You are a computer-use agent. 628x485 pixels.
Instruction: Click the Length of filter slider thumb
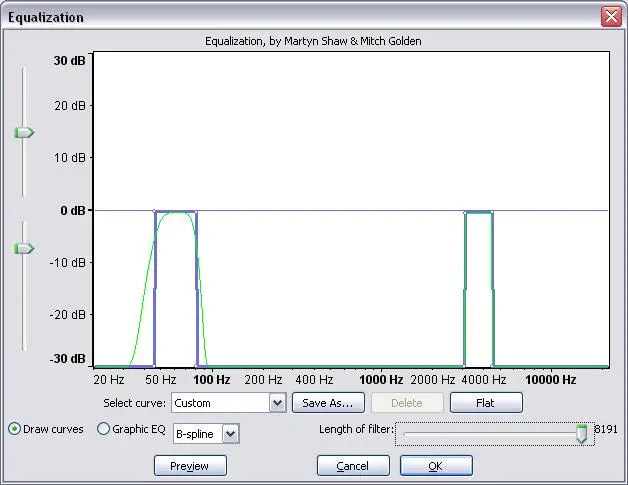pyautogui.click(x=581, y=434)
